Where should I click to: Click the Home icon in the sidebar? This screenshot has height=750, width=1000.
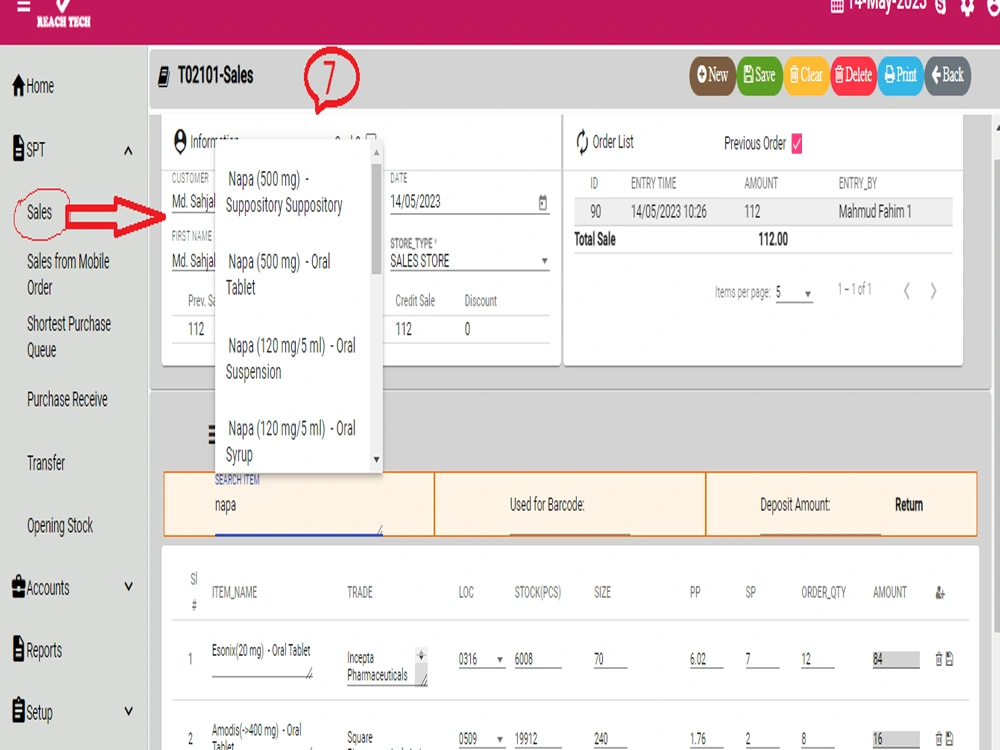tap(18, 85)
